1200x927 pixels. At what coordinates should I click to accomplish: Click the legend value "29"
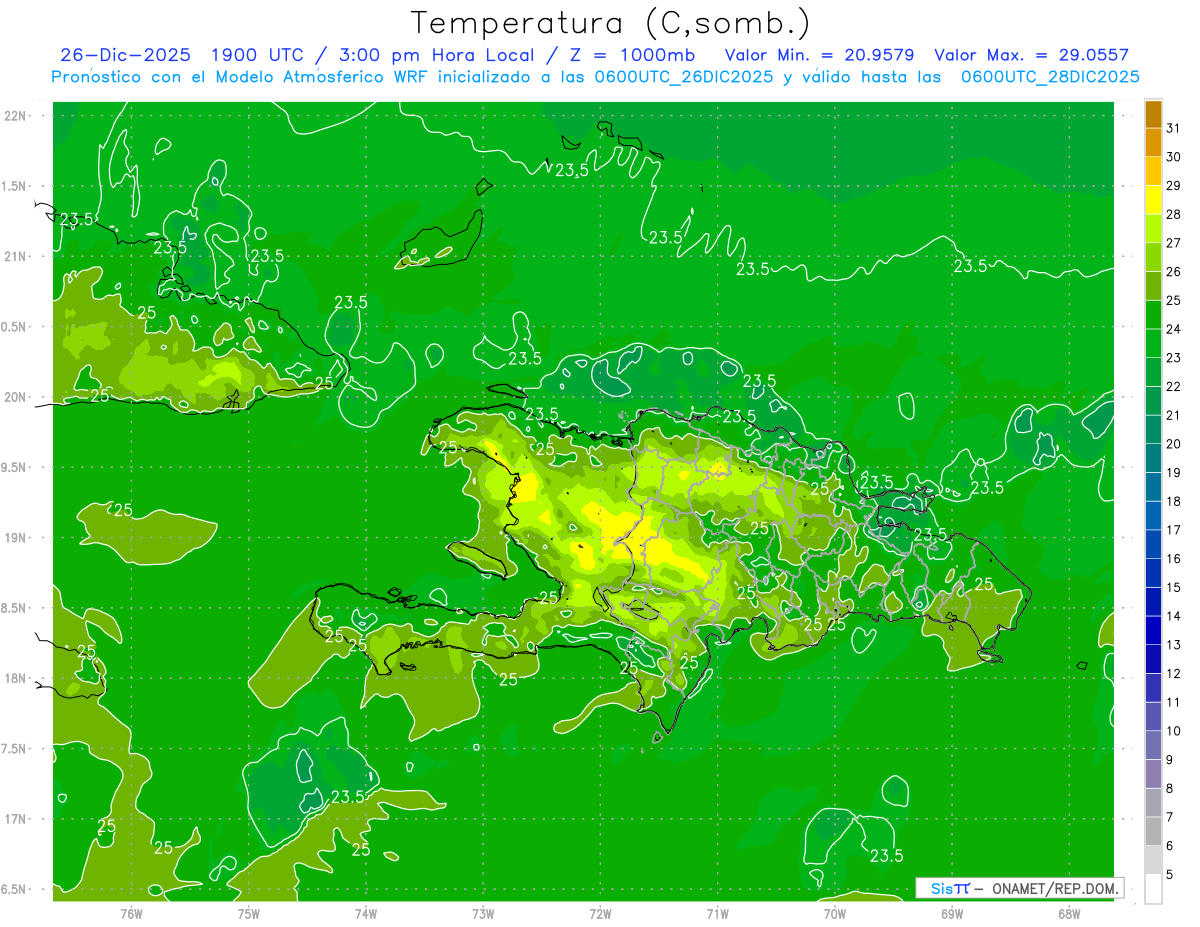point(1173,186)
